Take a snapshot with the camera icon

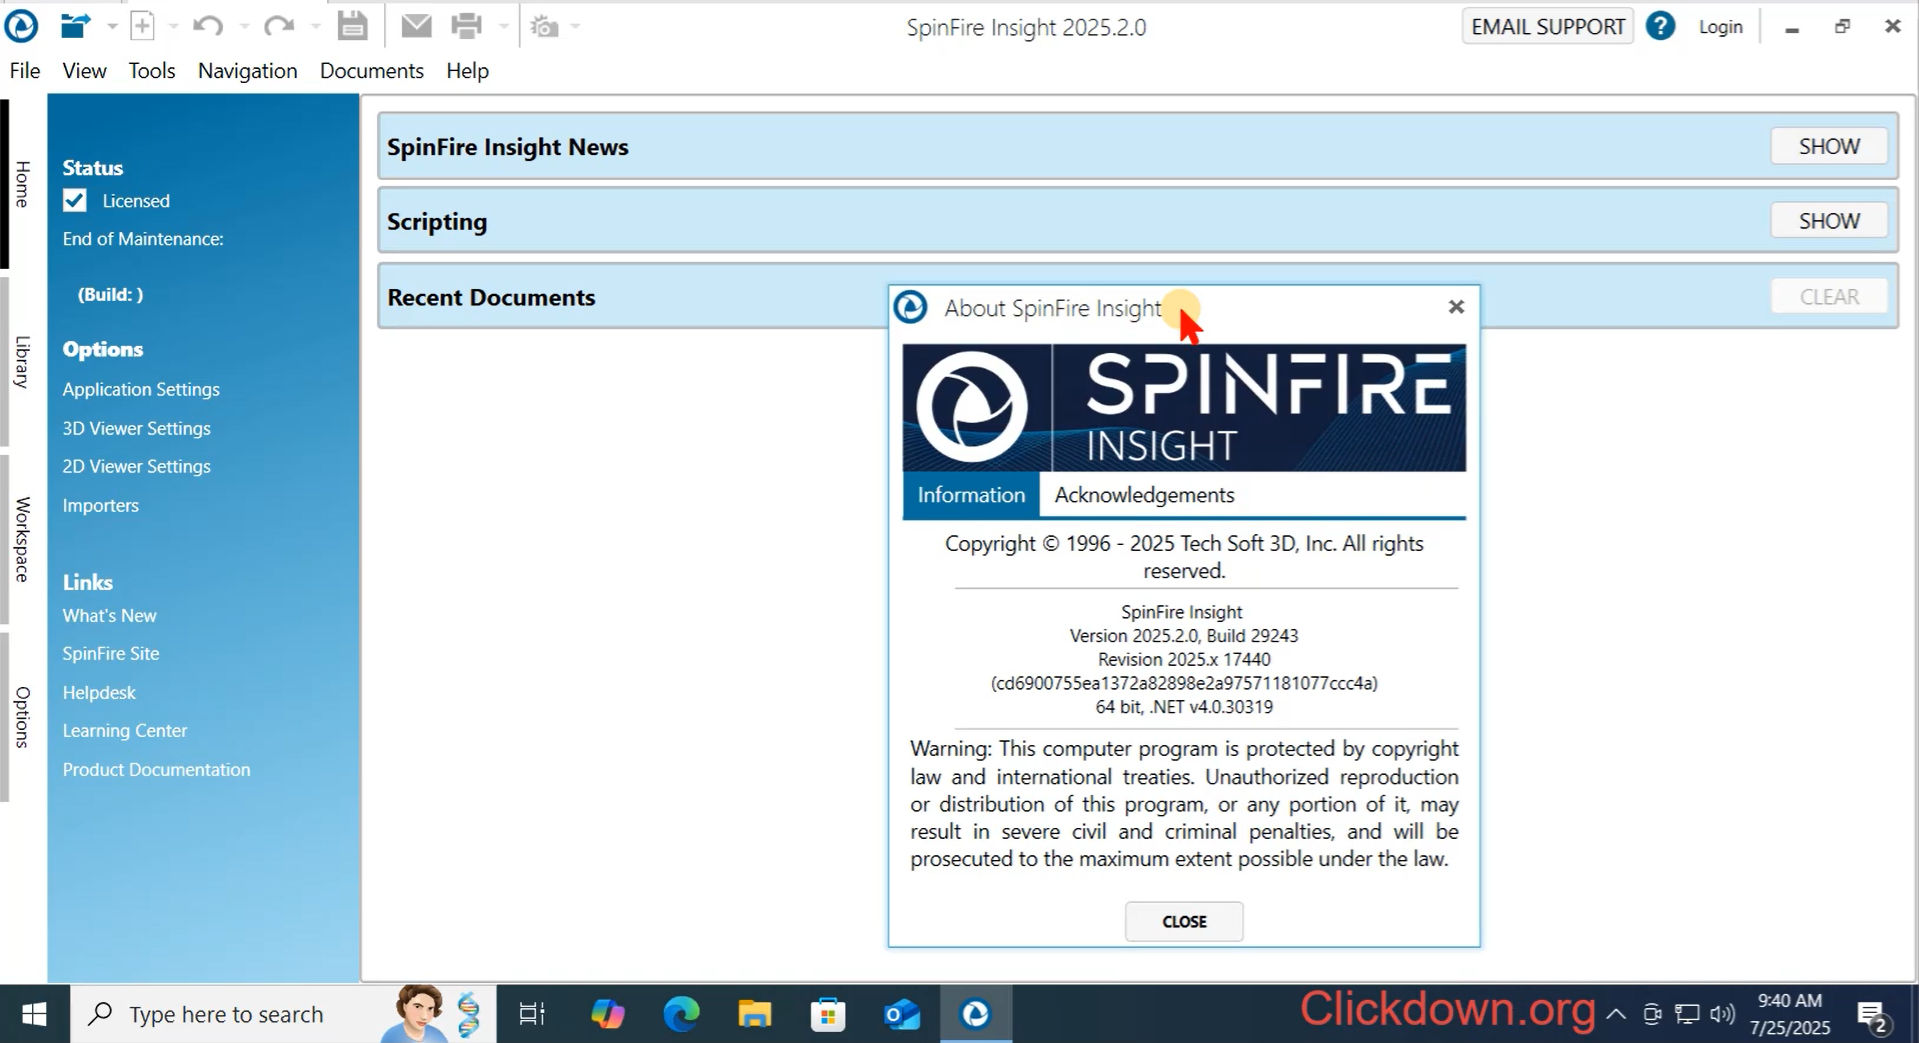544,25
